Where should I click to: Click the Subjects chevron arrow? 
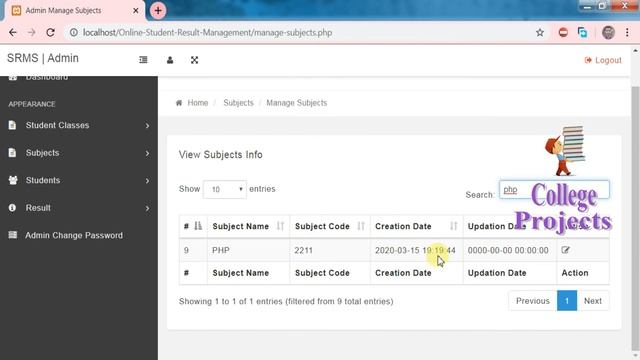coord(147,153)
